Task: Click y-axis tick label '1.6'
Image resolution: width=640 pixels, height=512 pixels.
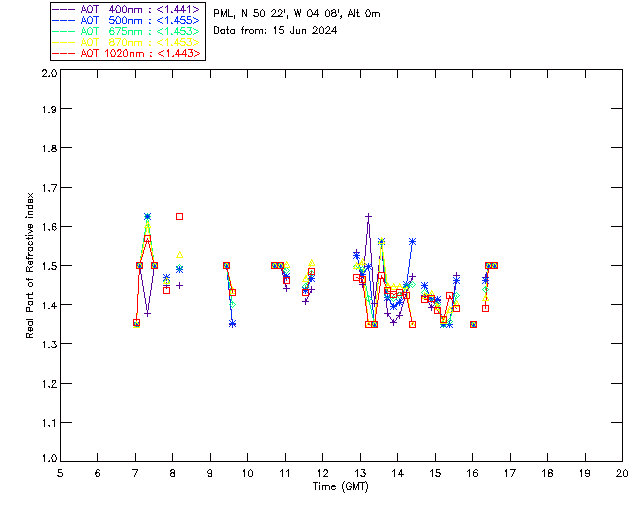Action: click(49, 227)
